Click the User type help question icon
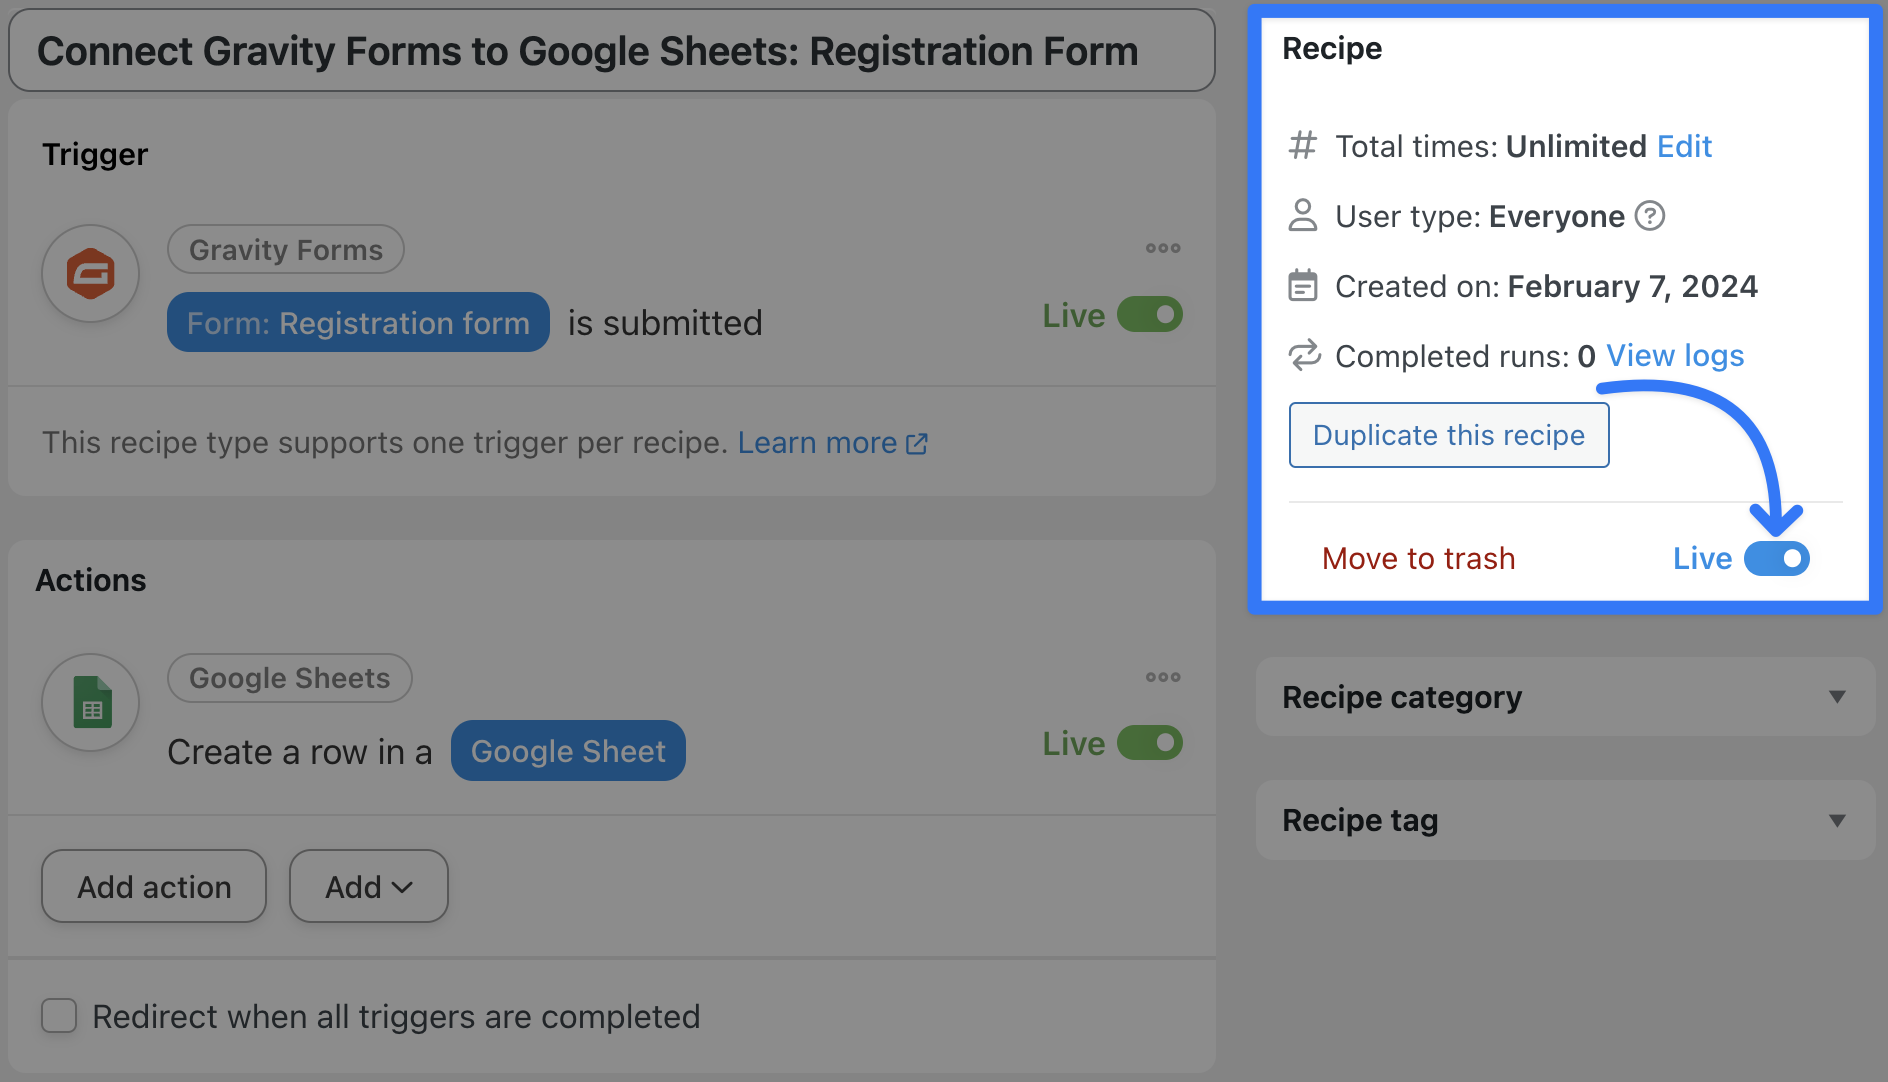 (1649, 216)
